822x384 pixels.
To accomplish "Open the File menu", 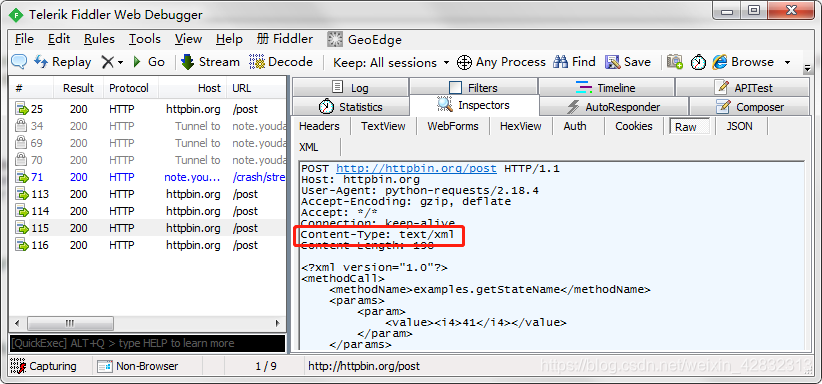I will [x=24, y=39].
